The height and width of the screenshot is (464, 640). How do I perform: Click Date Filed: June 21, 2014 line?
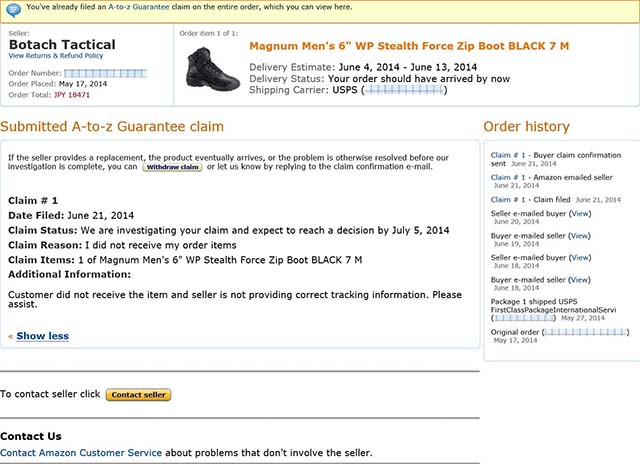(71, 215)
